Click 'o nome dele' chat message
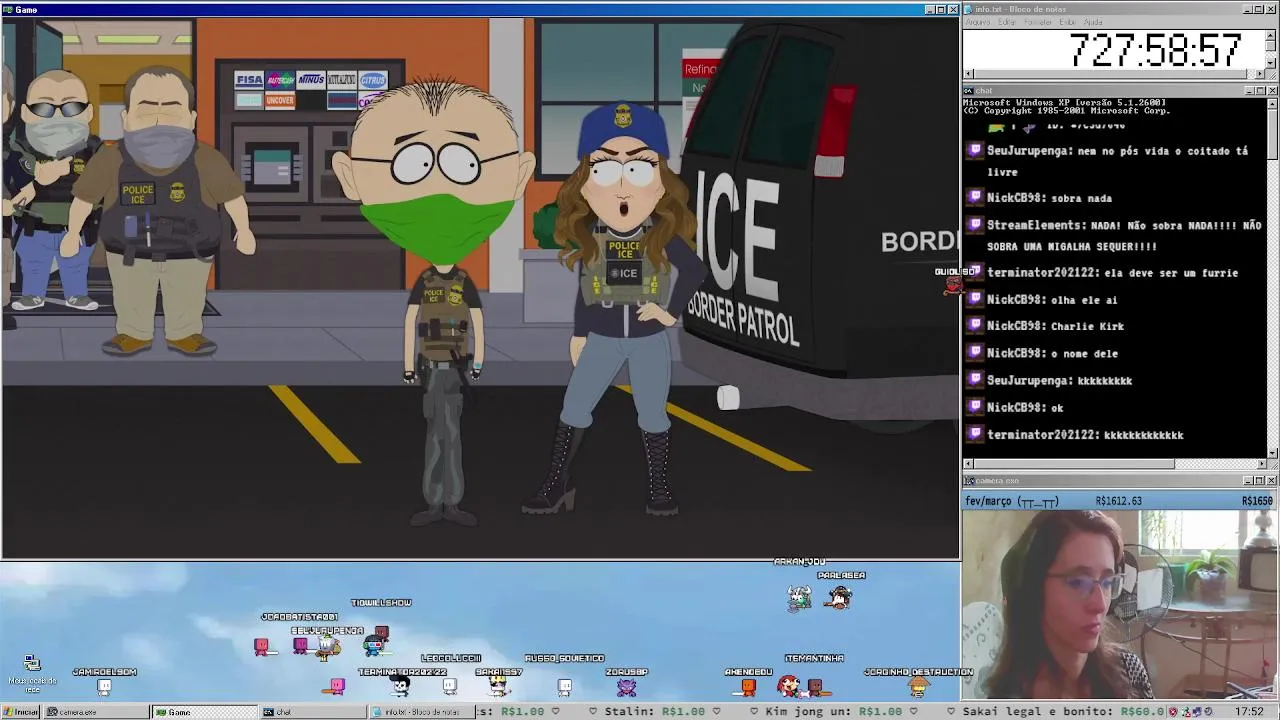This screenshot has width=1280, height=720. [1084, 353]
